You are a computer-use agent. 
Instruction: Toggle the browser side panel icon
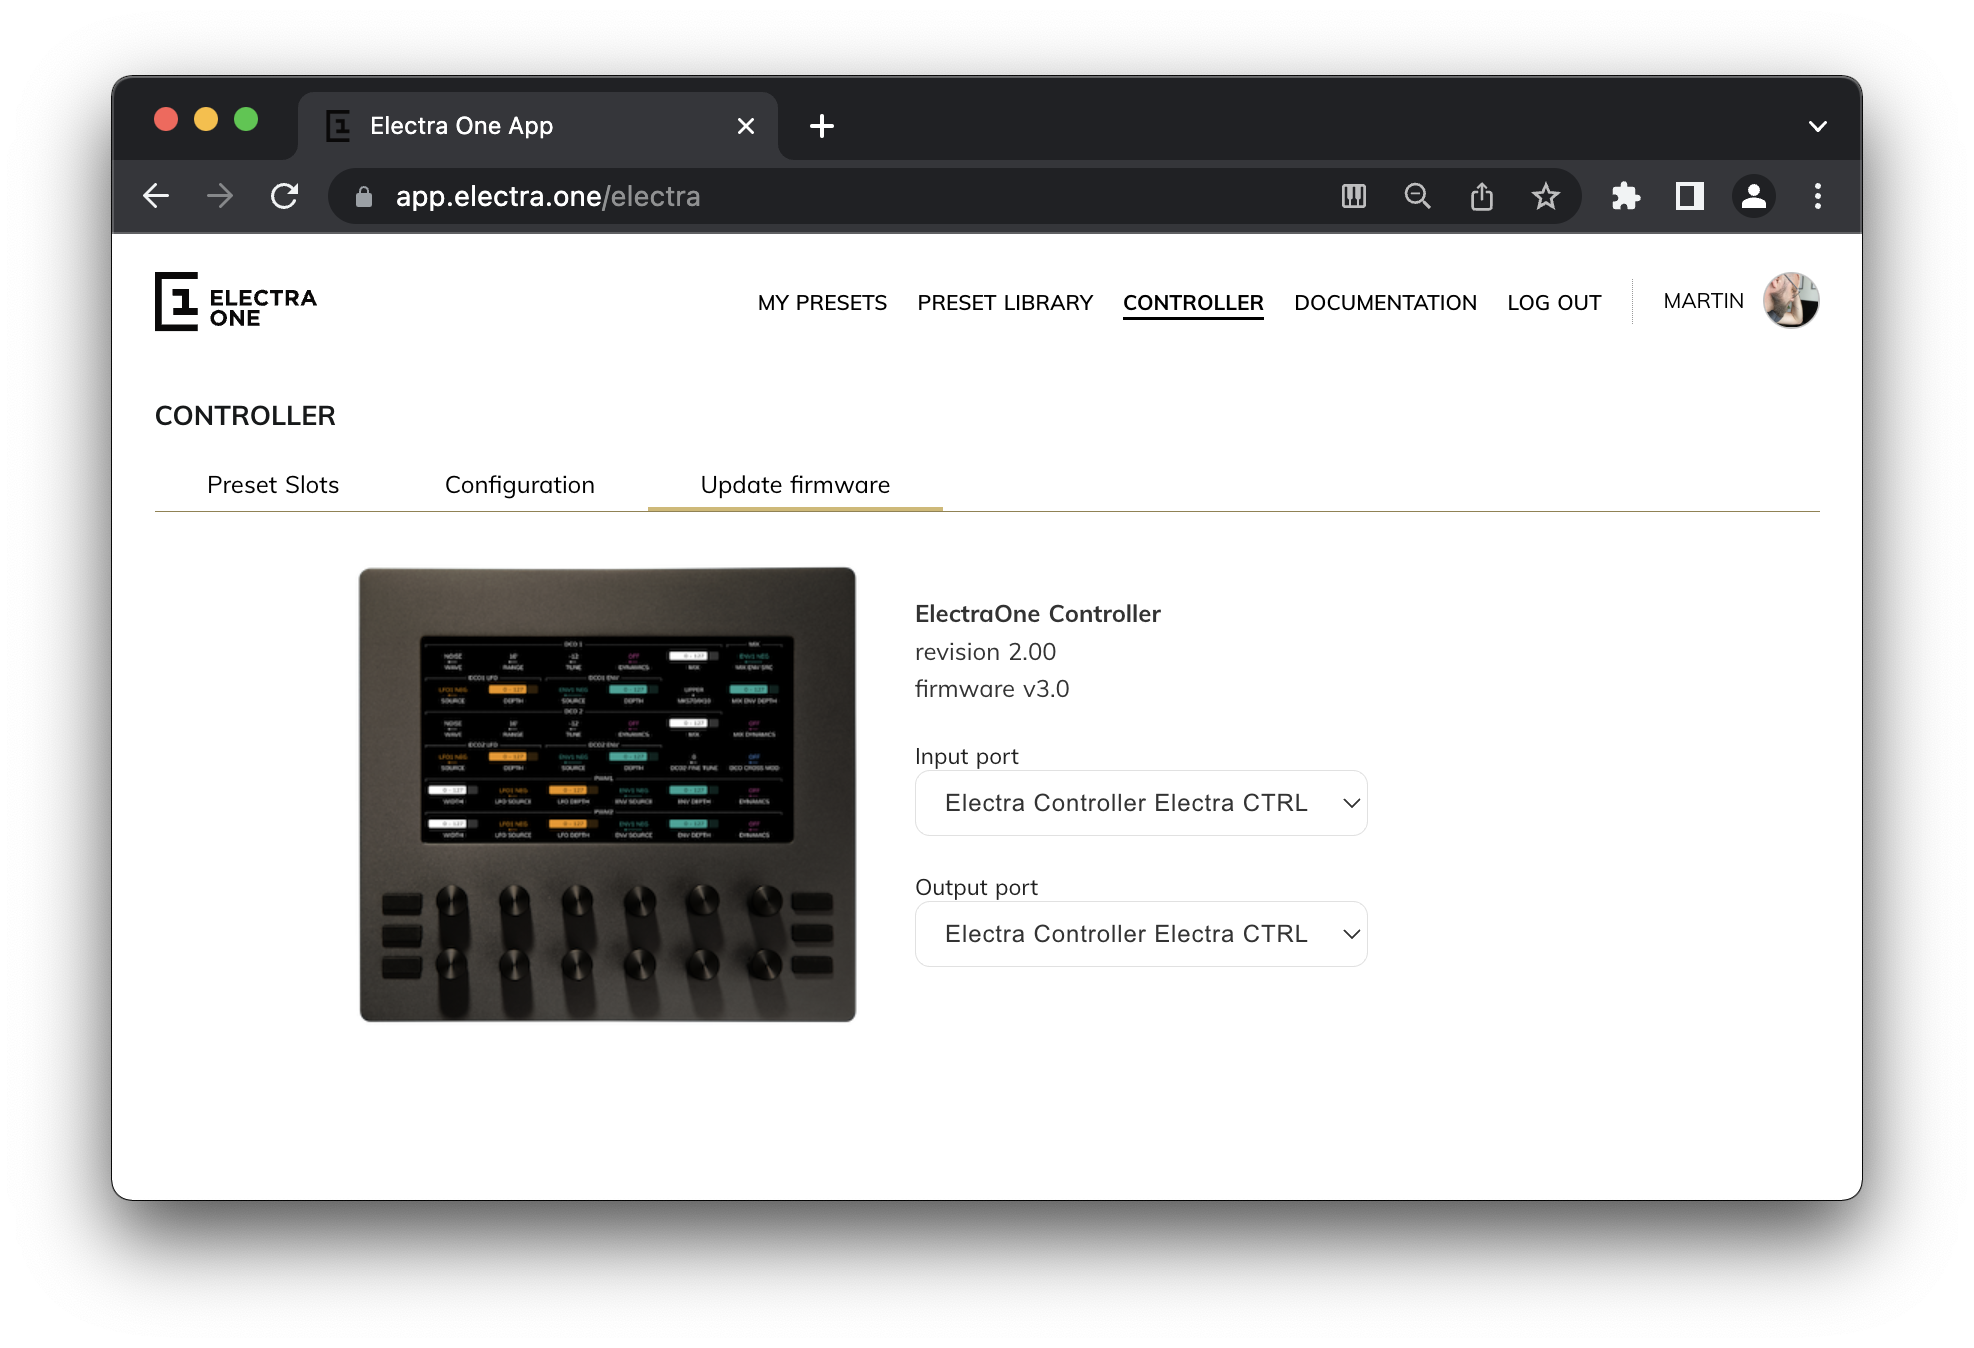(x=1689, y=196)
